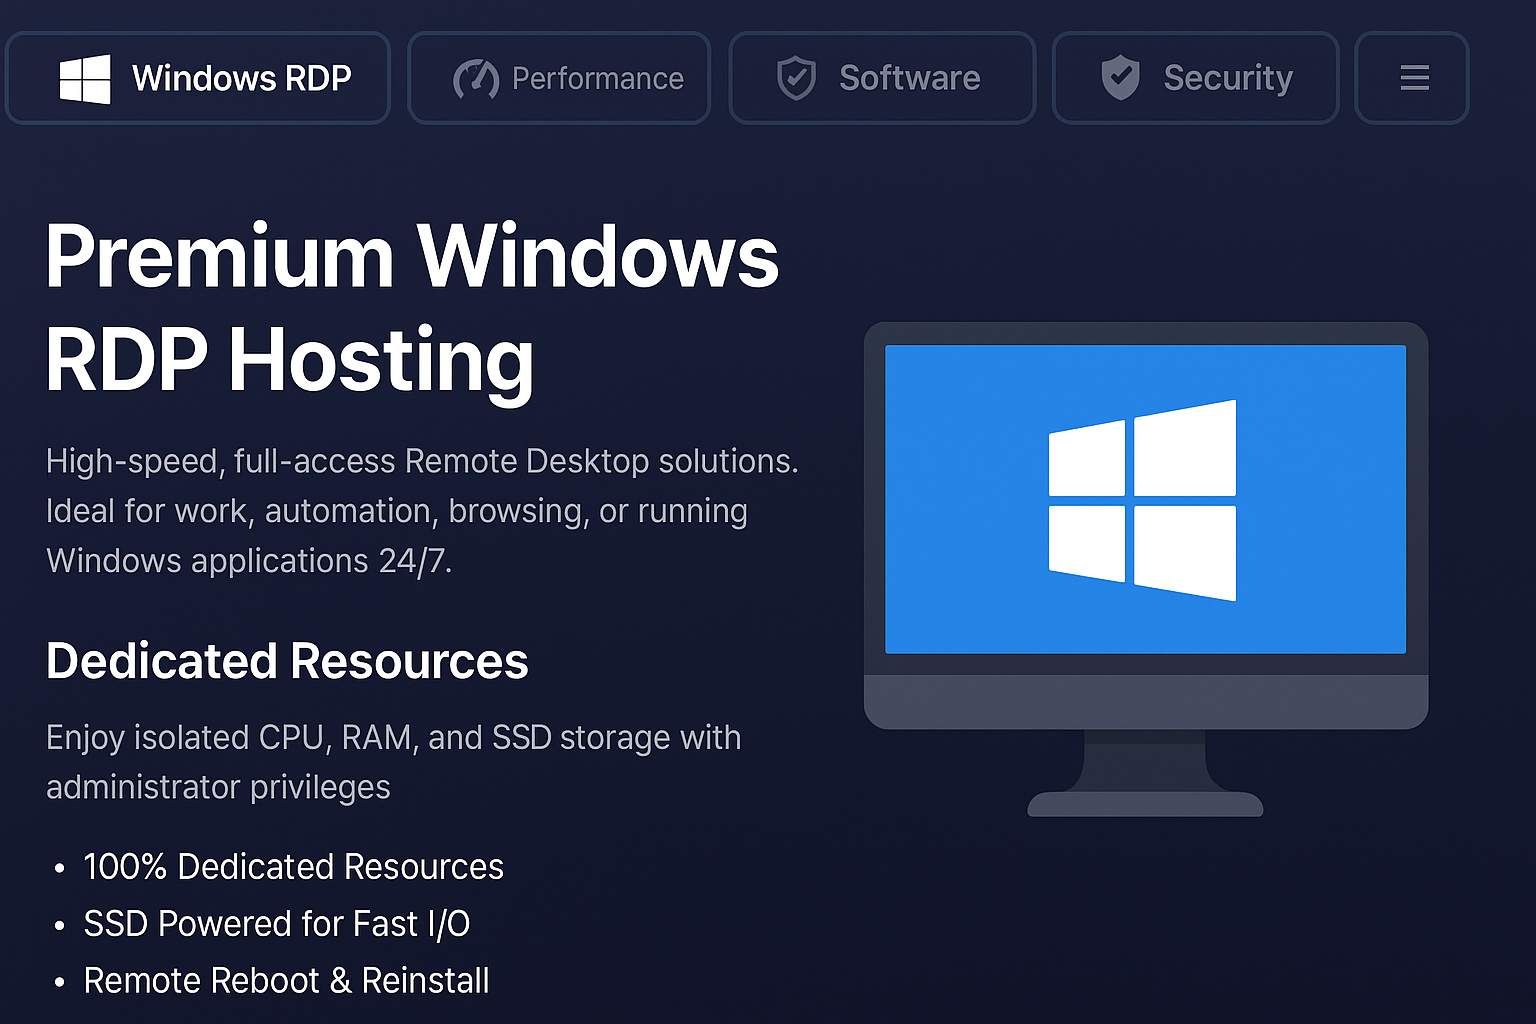Click the Dedicated Resources heading
This screenshot has width=1536, height=1024.
287,661
